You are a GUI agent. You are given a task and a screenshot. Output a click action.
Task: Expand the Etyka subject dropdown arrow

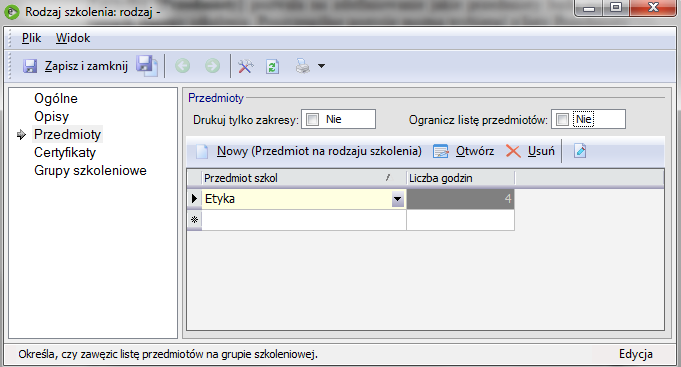click(397, 199)
